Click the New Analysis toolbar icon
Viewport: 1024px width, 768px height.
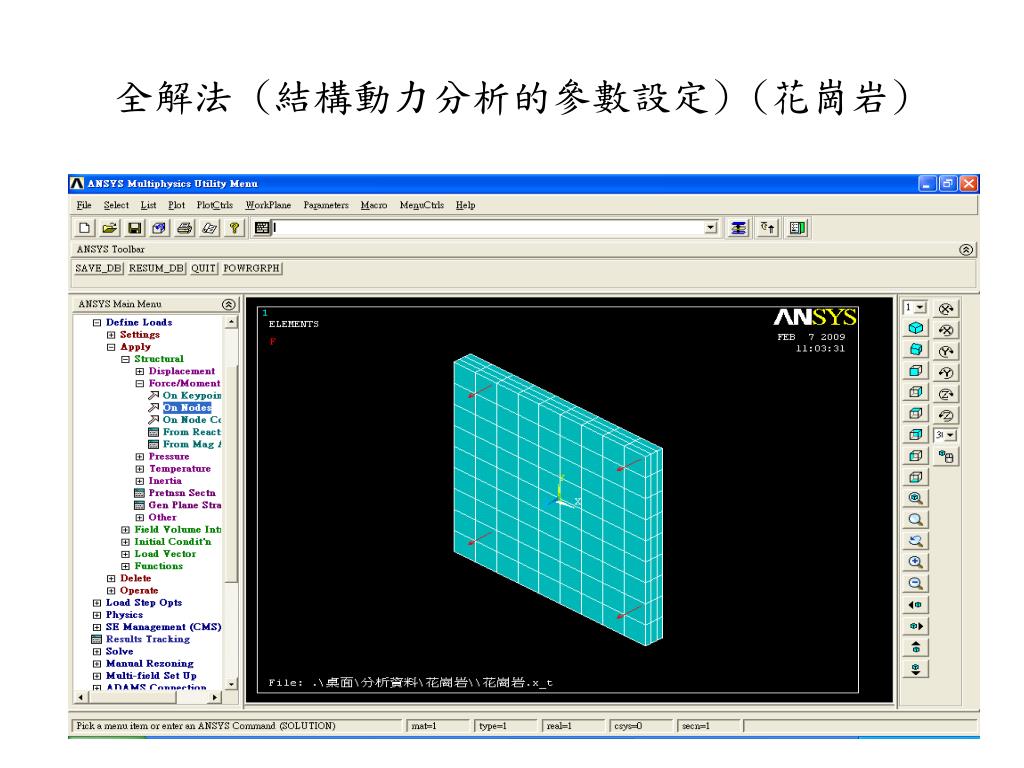[84, 228]
